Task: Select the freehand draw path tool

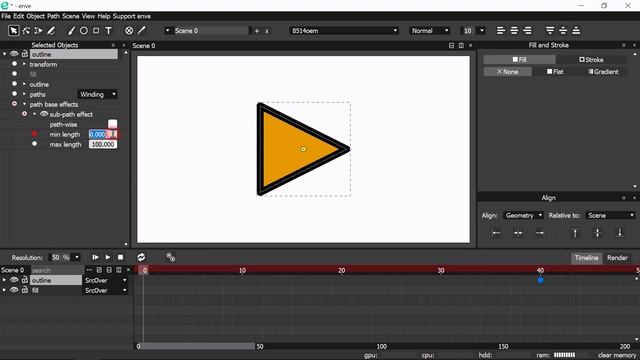Action: [51, 31]
